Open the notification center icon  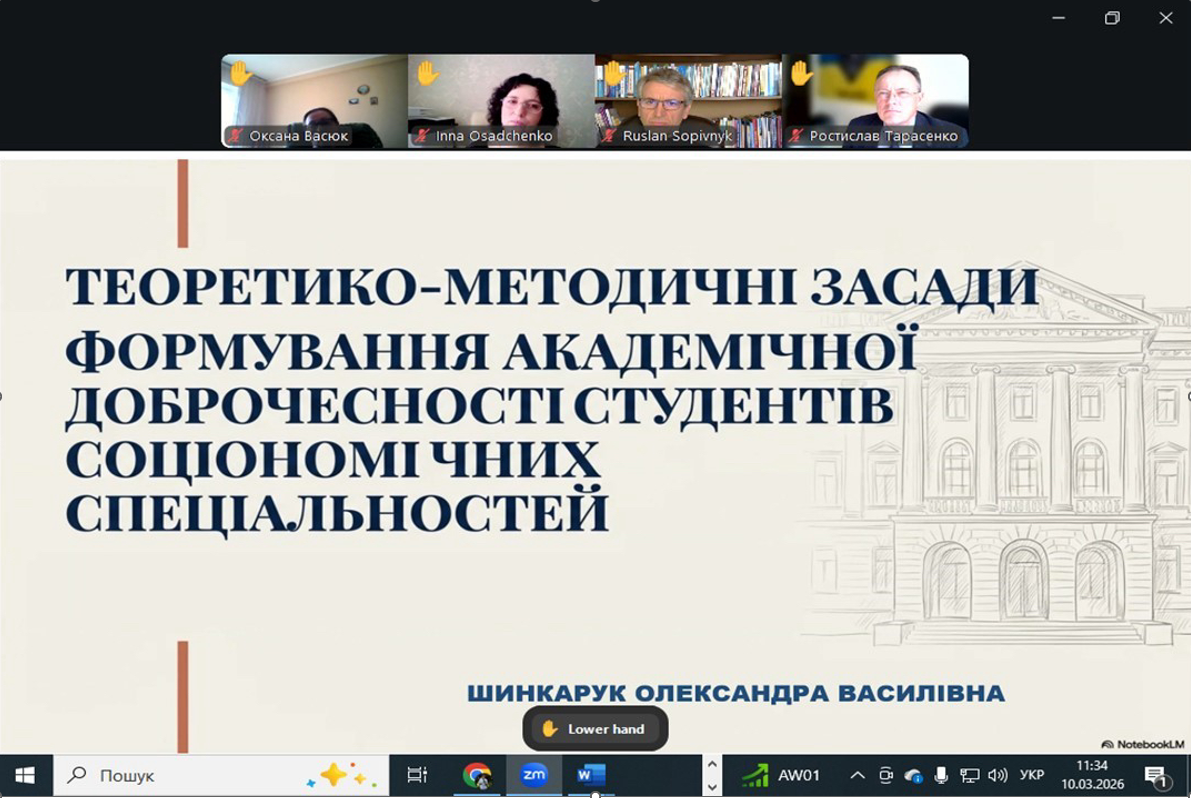tap(1156, 776)
